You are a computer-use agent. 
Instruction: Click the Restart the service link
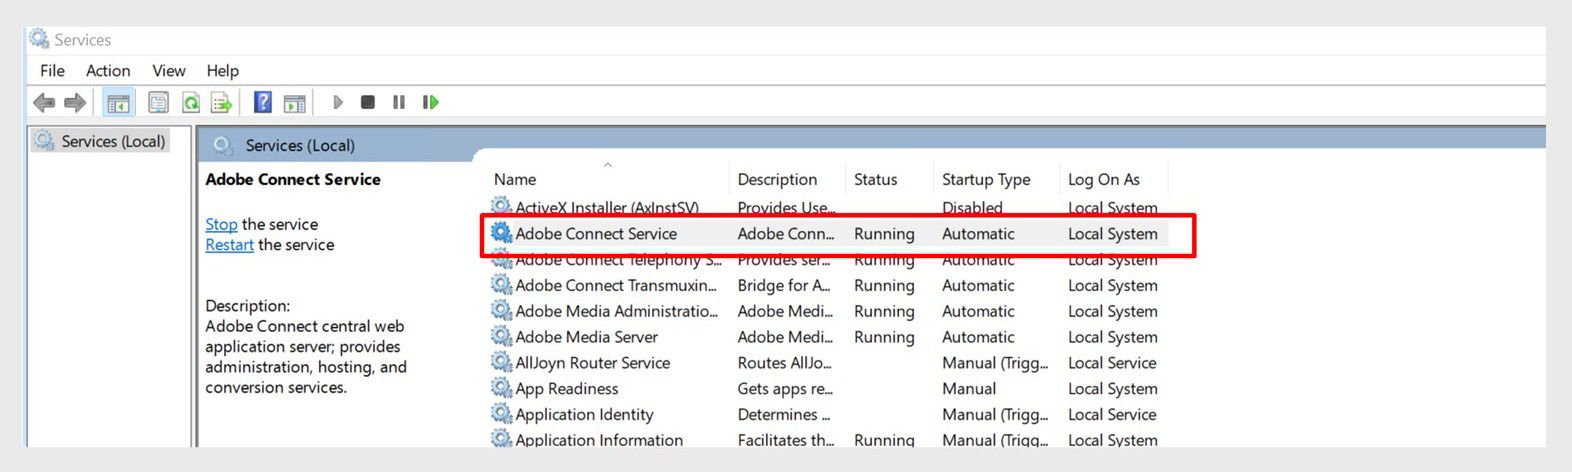[x=229, y=245]
